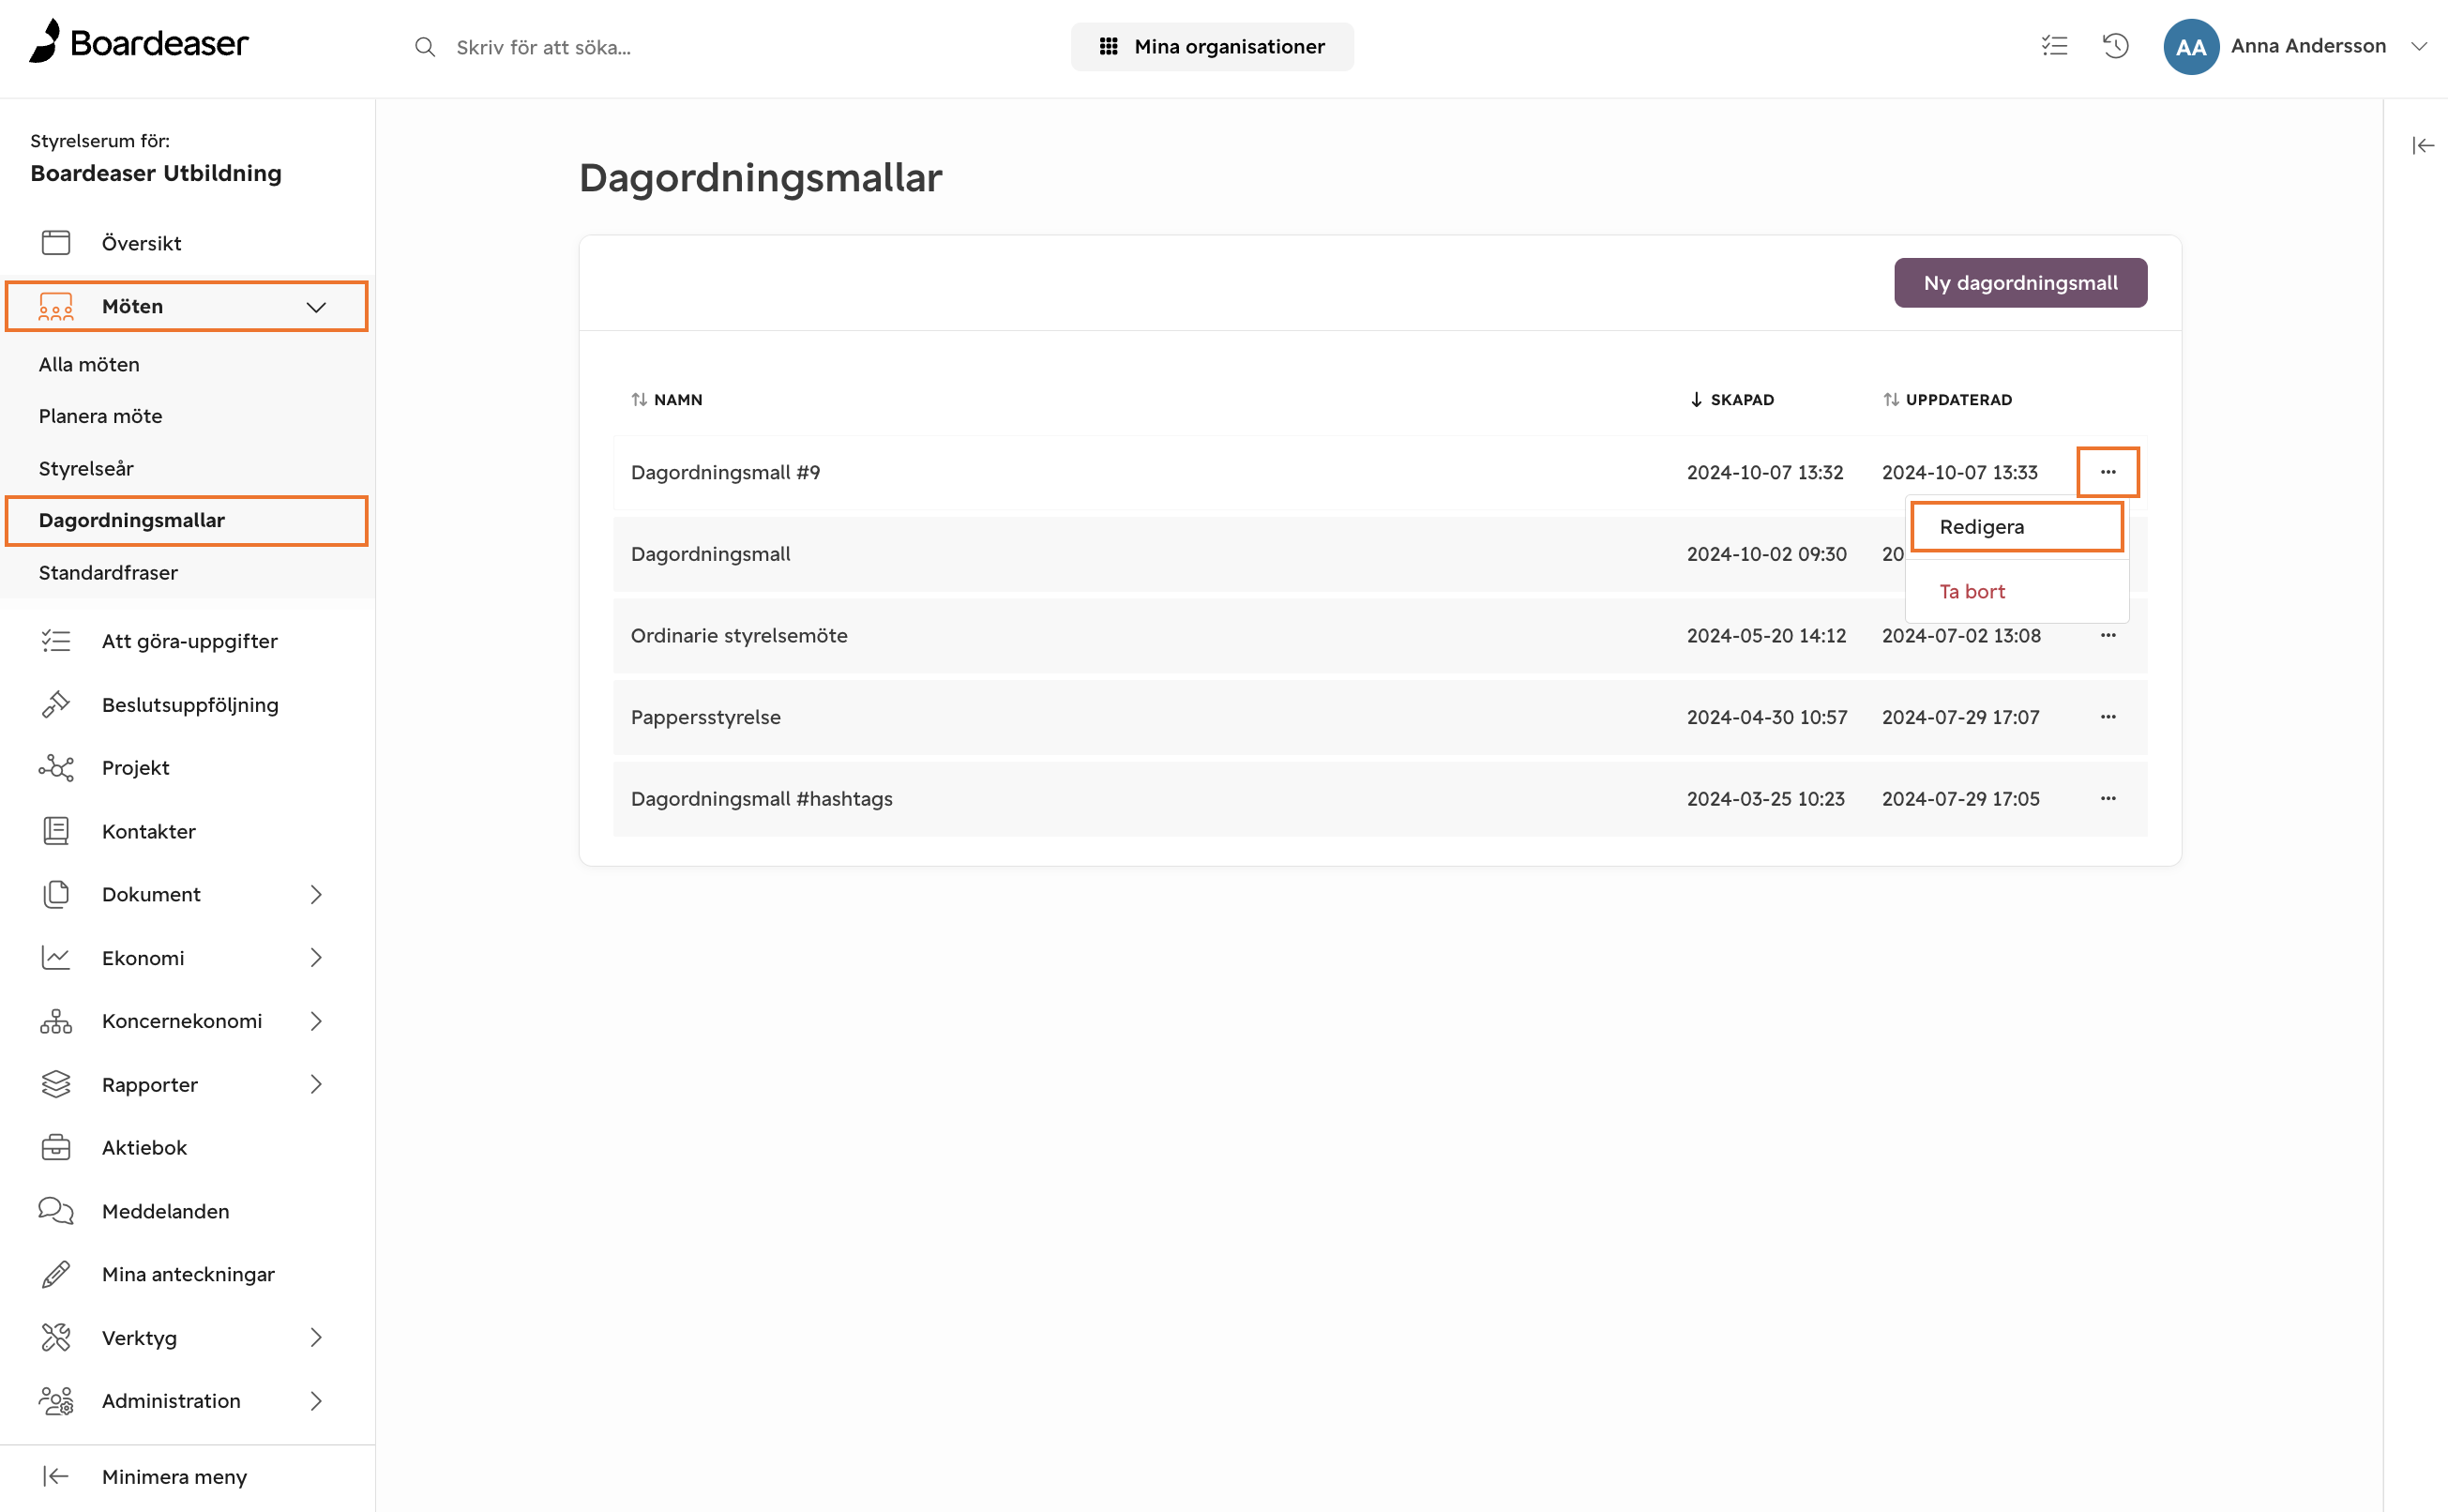The image size is (2448, 1512).
Task: Open the Dagordningsmall row created 2024-10-02
Action: pyautogui.click(x=1380, y=554)
